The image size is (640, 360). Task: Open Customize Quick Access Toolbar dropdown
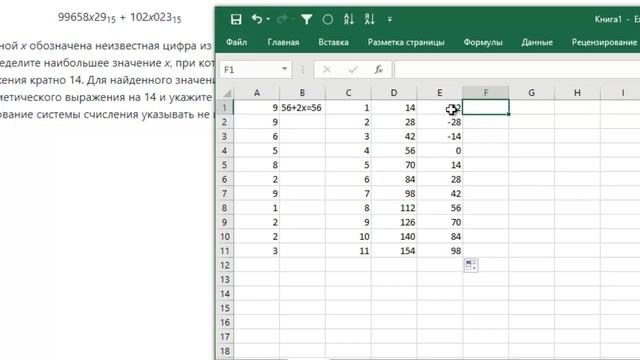tap(390, 19)
